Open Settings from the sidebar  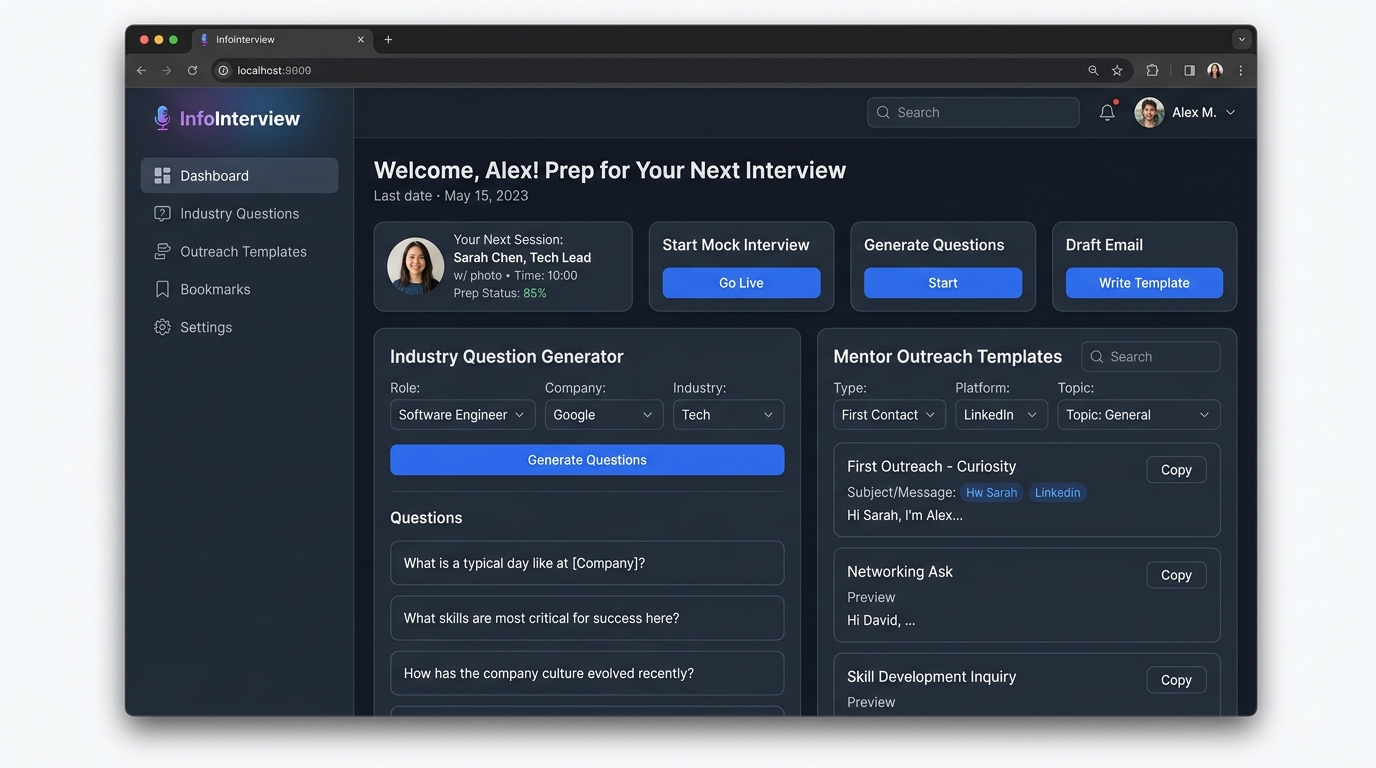(x=239, y=327)
